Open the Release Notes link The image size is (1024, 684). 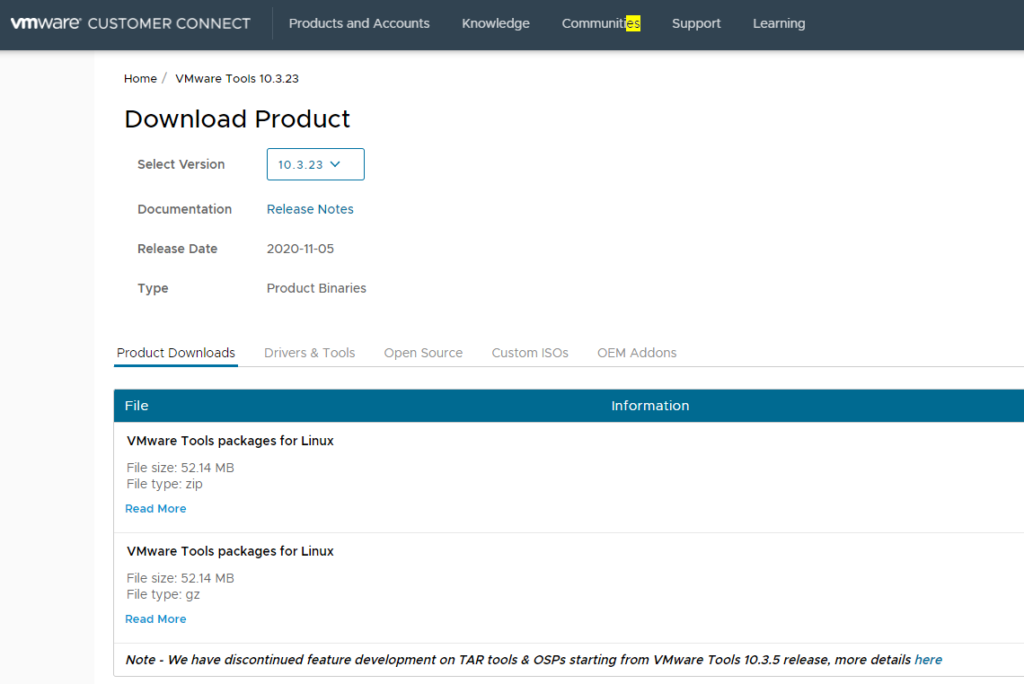pyautogui.click(x=310, y=209)
